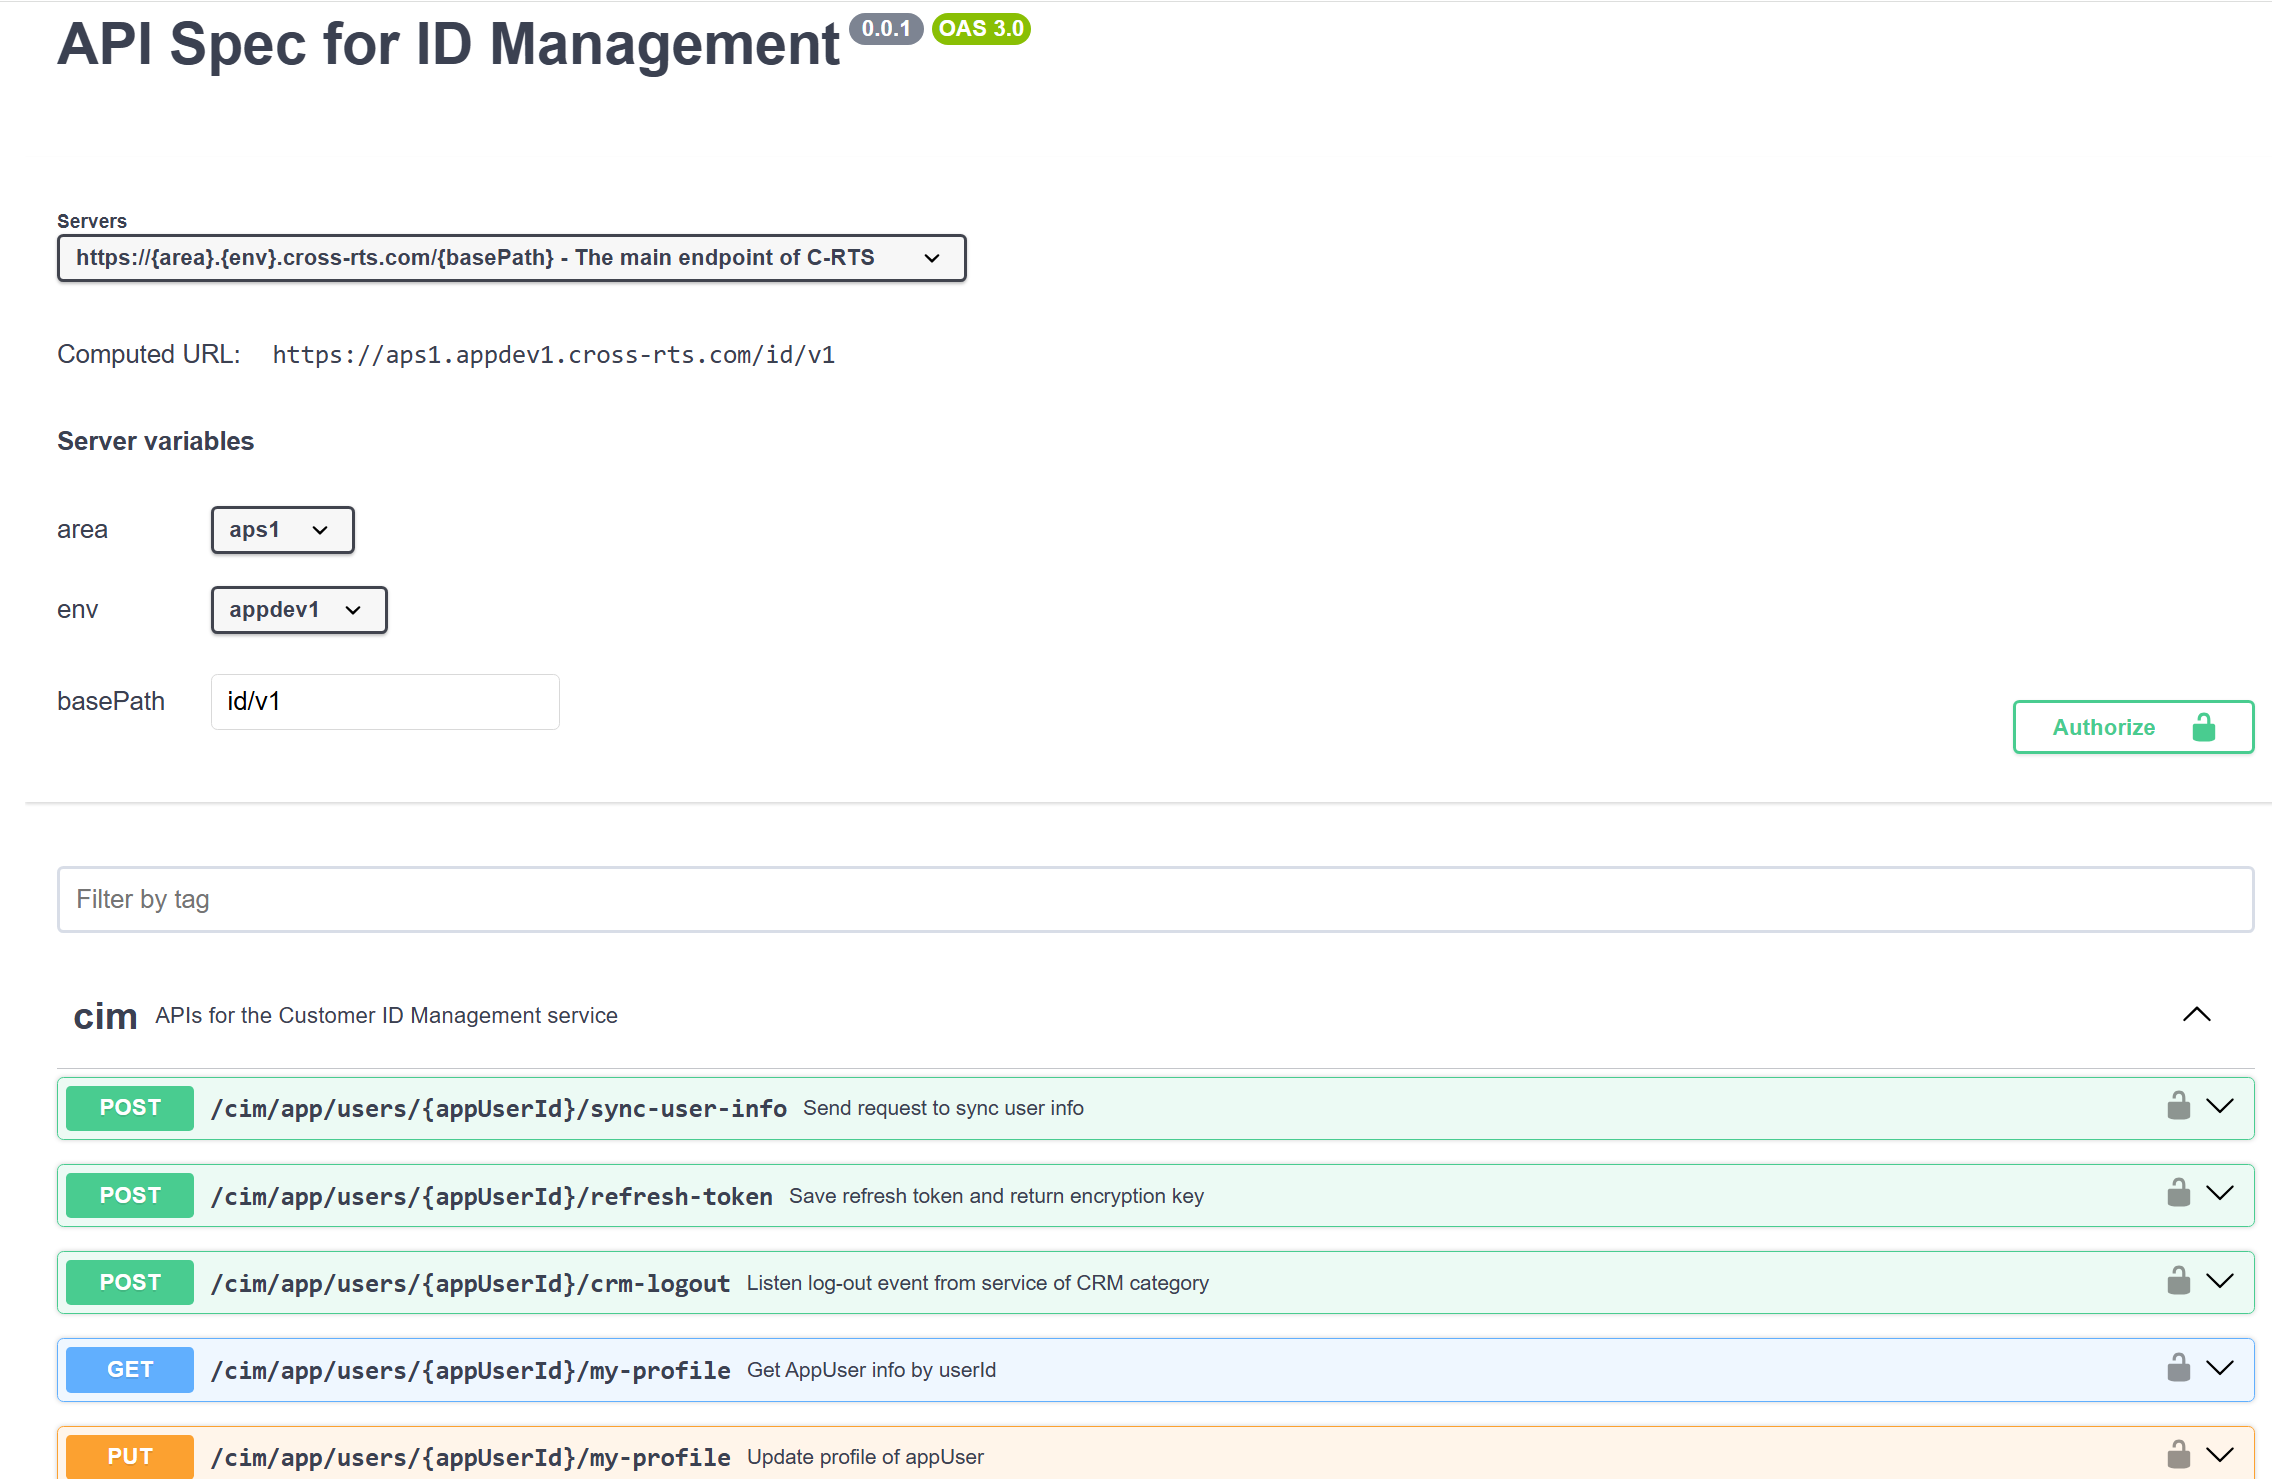Open the env variable dropdown showing appdev1
The height and width of the screenshot is (1479, 2272).
coord(297,609)
